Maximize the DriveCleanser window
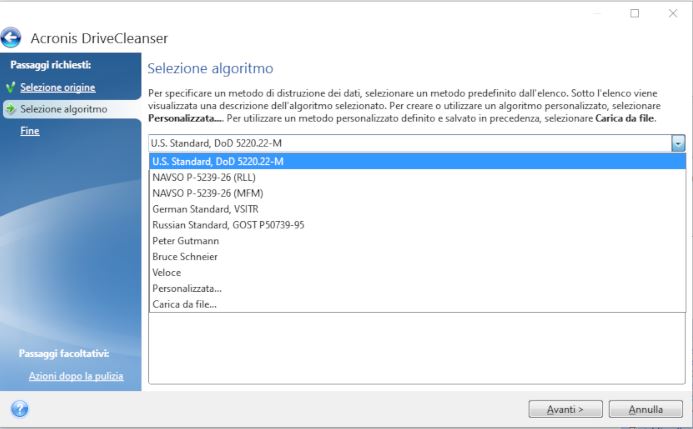Viewport: 693px width, 429px height. 634,13
